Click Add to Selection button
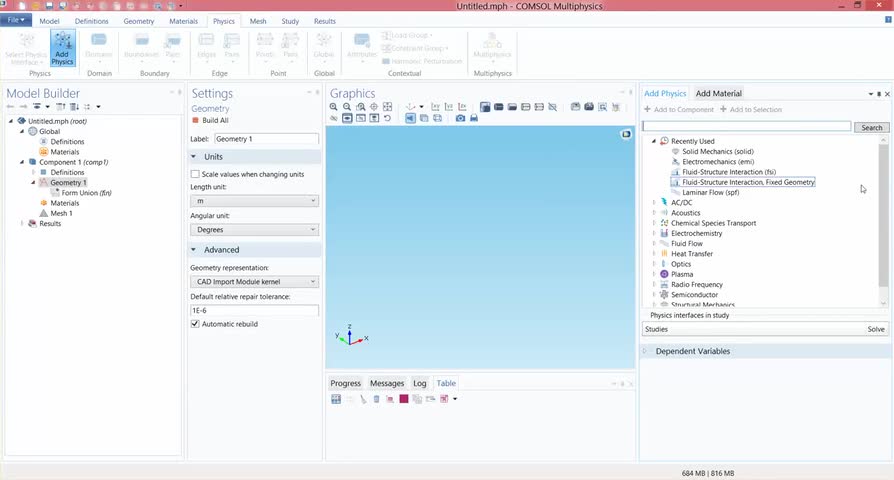The height and width of the screenshot is (480, 894). point(751,109)
